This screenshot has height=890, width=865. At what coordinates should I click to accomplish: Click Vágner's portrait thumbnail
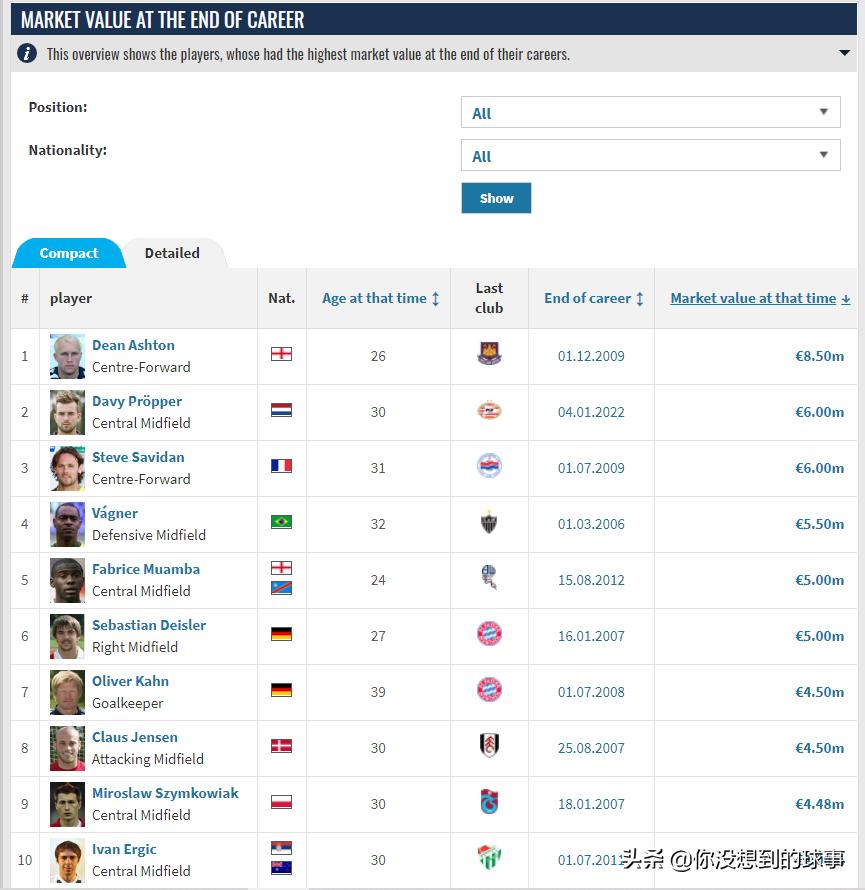(67, 524)
